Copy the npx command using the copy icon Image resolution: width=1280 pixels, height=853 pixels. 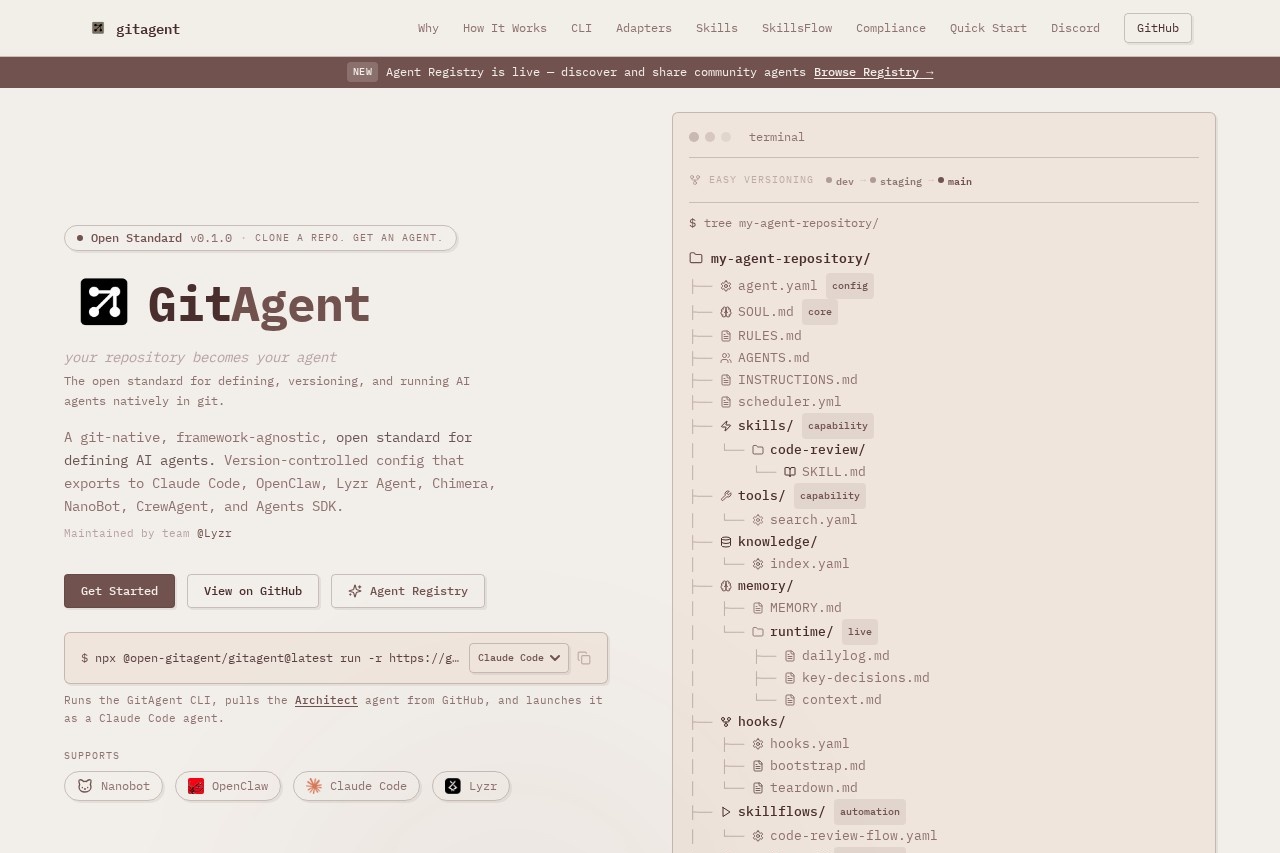[584, 658]
